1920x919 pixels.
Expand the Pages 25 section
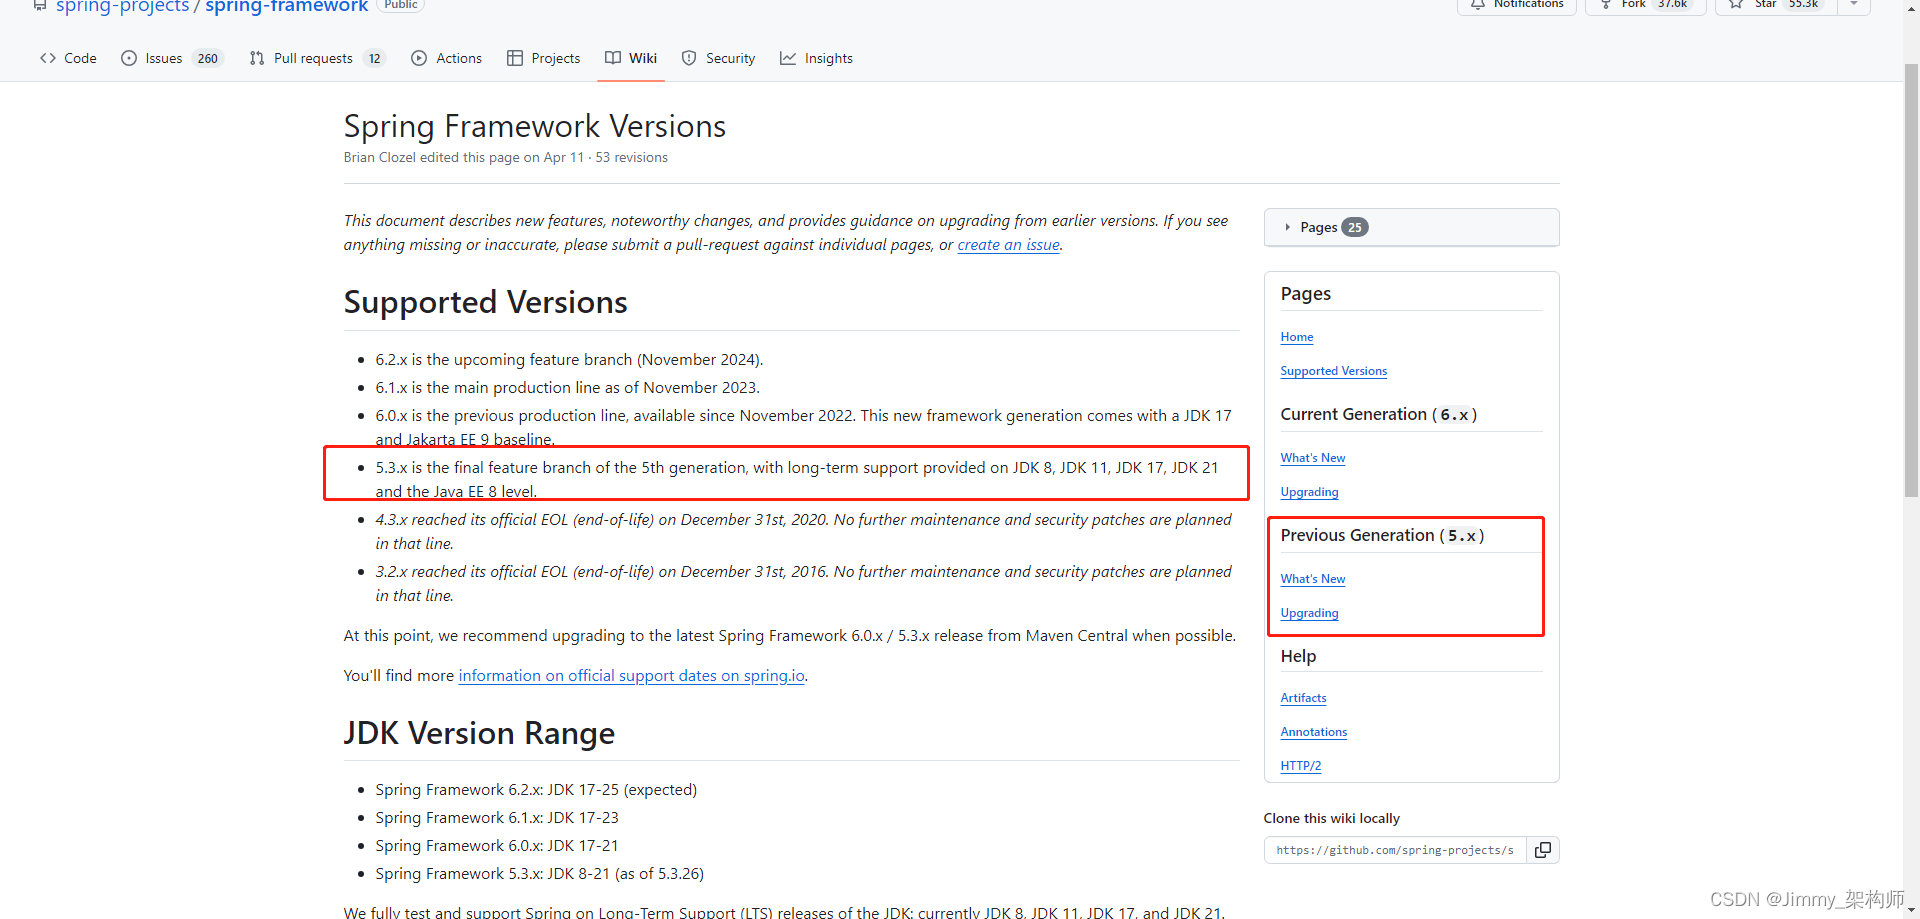[x=1411, y=227]
